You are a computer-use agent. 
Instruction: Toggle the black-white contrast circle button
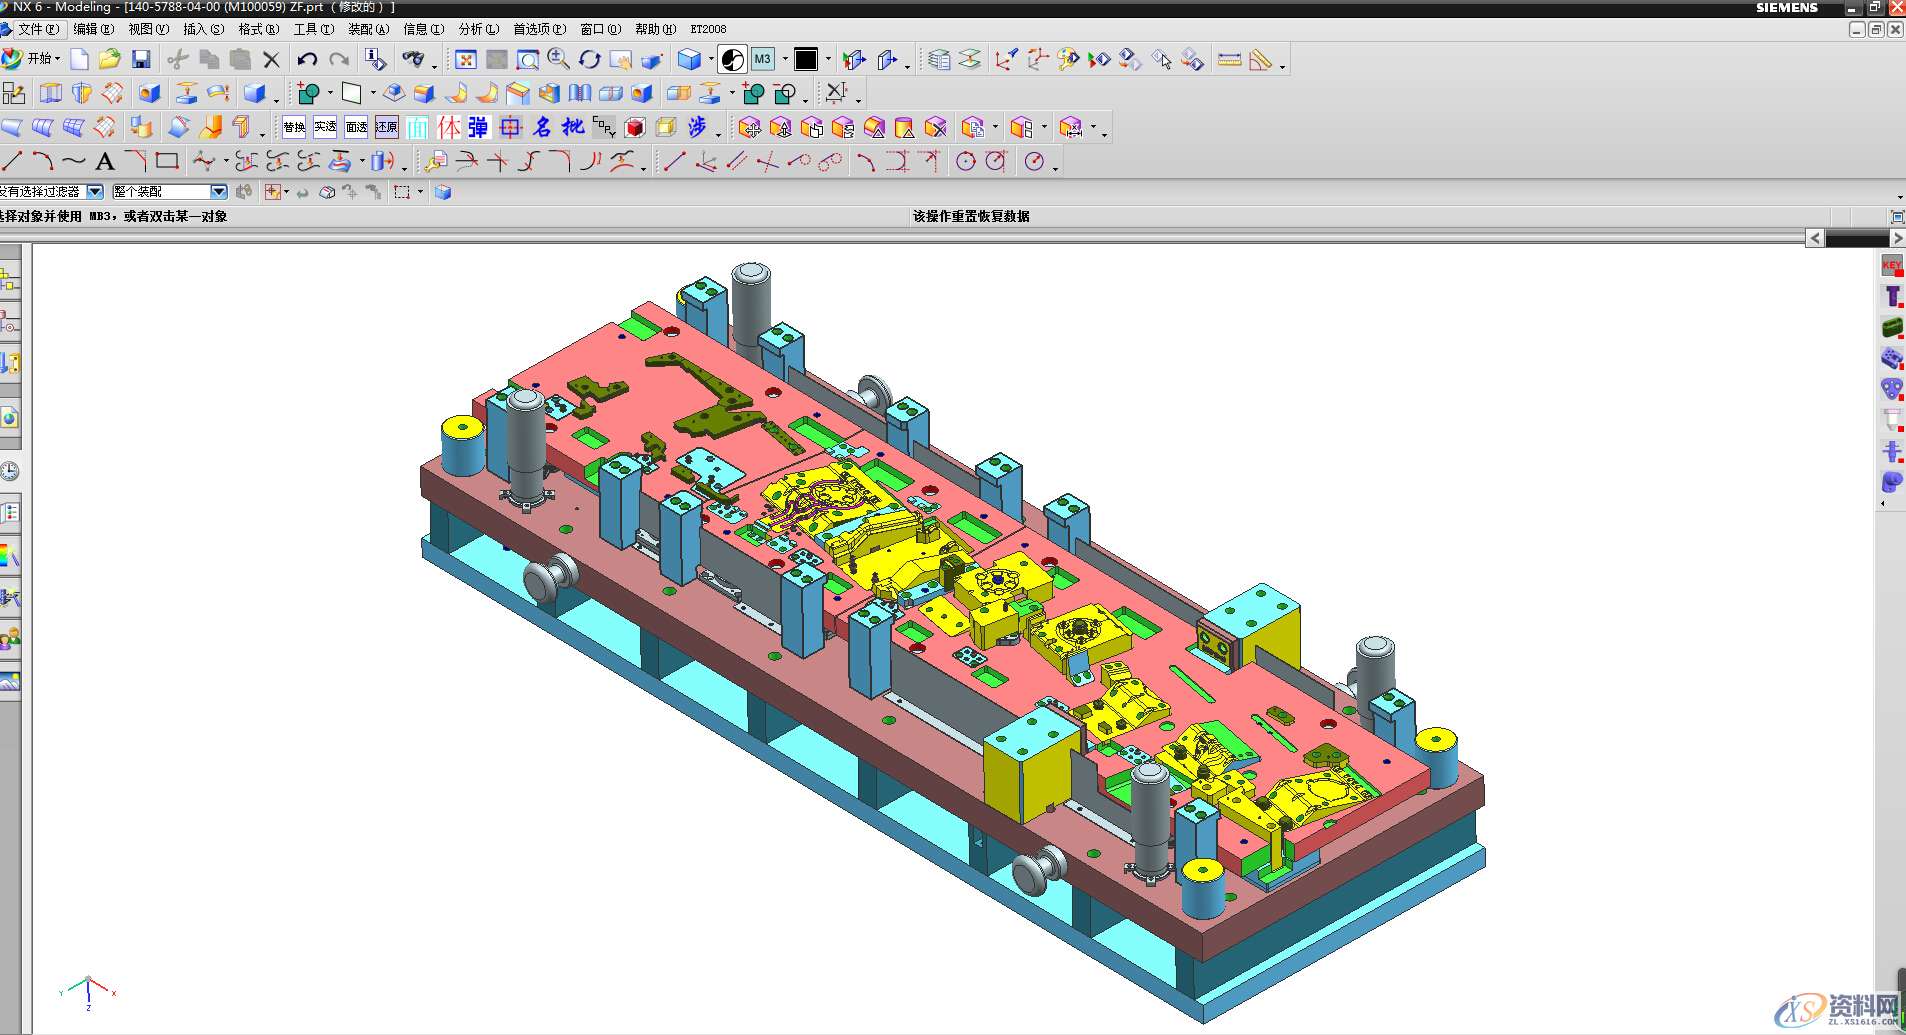click(x=732, y=60)
